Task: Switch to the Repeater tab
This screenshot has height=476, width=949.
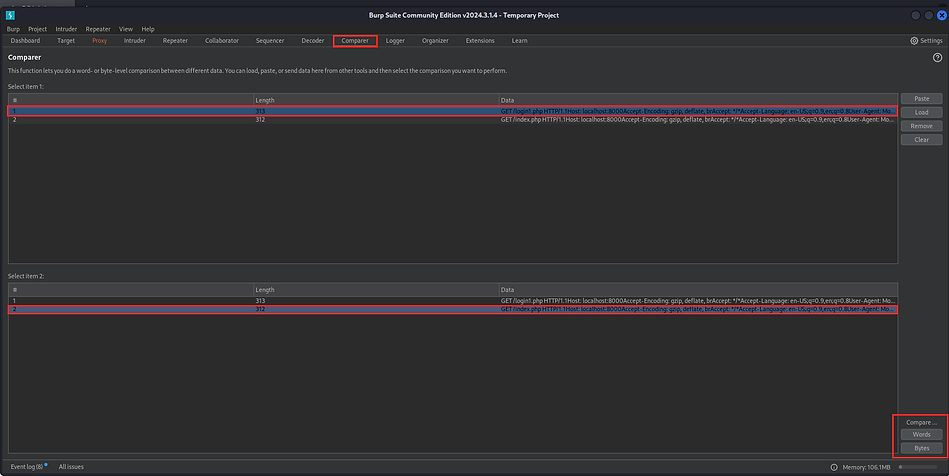Action: pyautogui.click(x=175, y=41)
